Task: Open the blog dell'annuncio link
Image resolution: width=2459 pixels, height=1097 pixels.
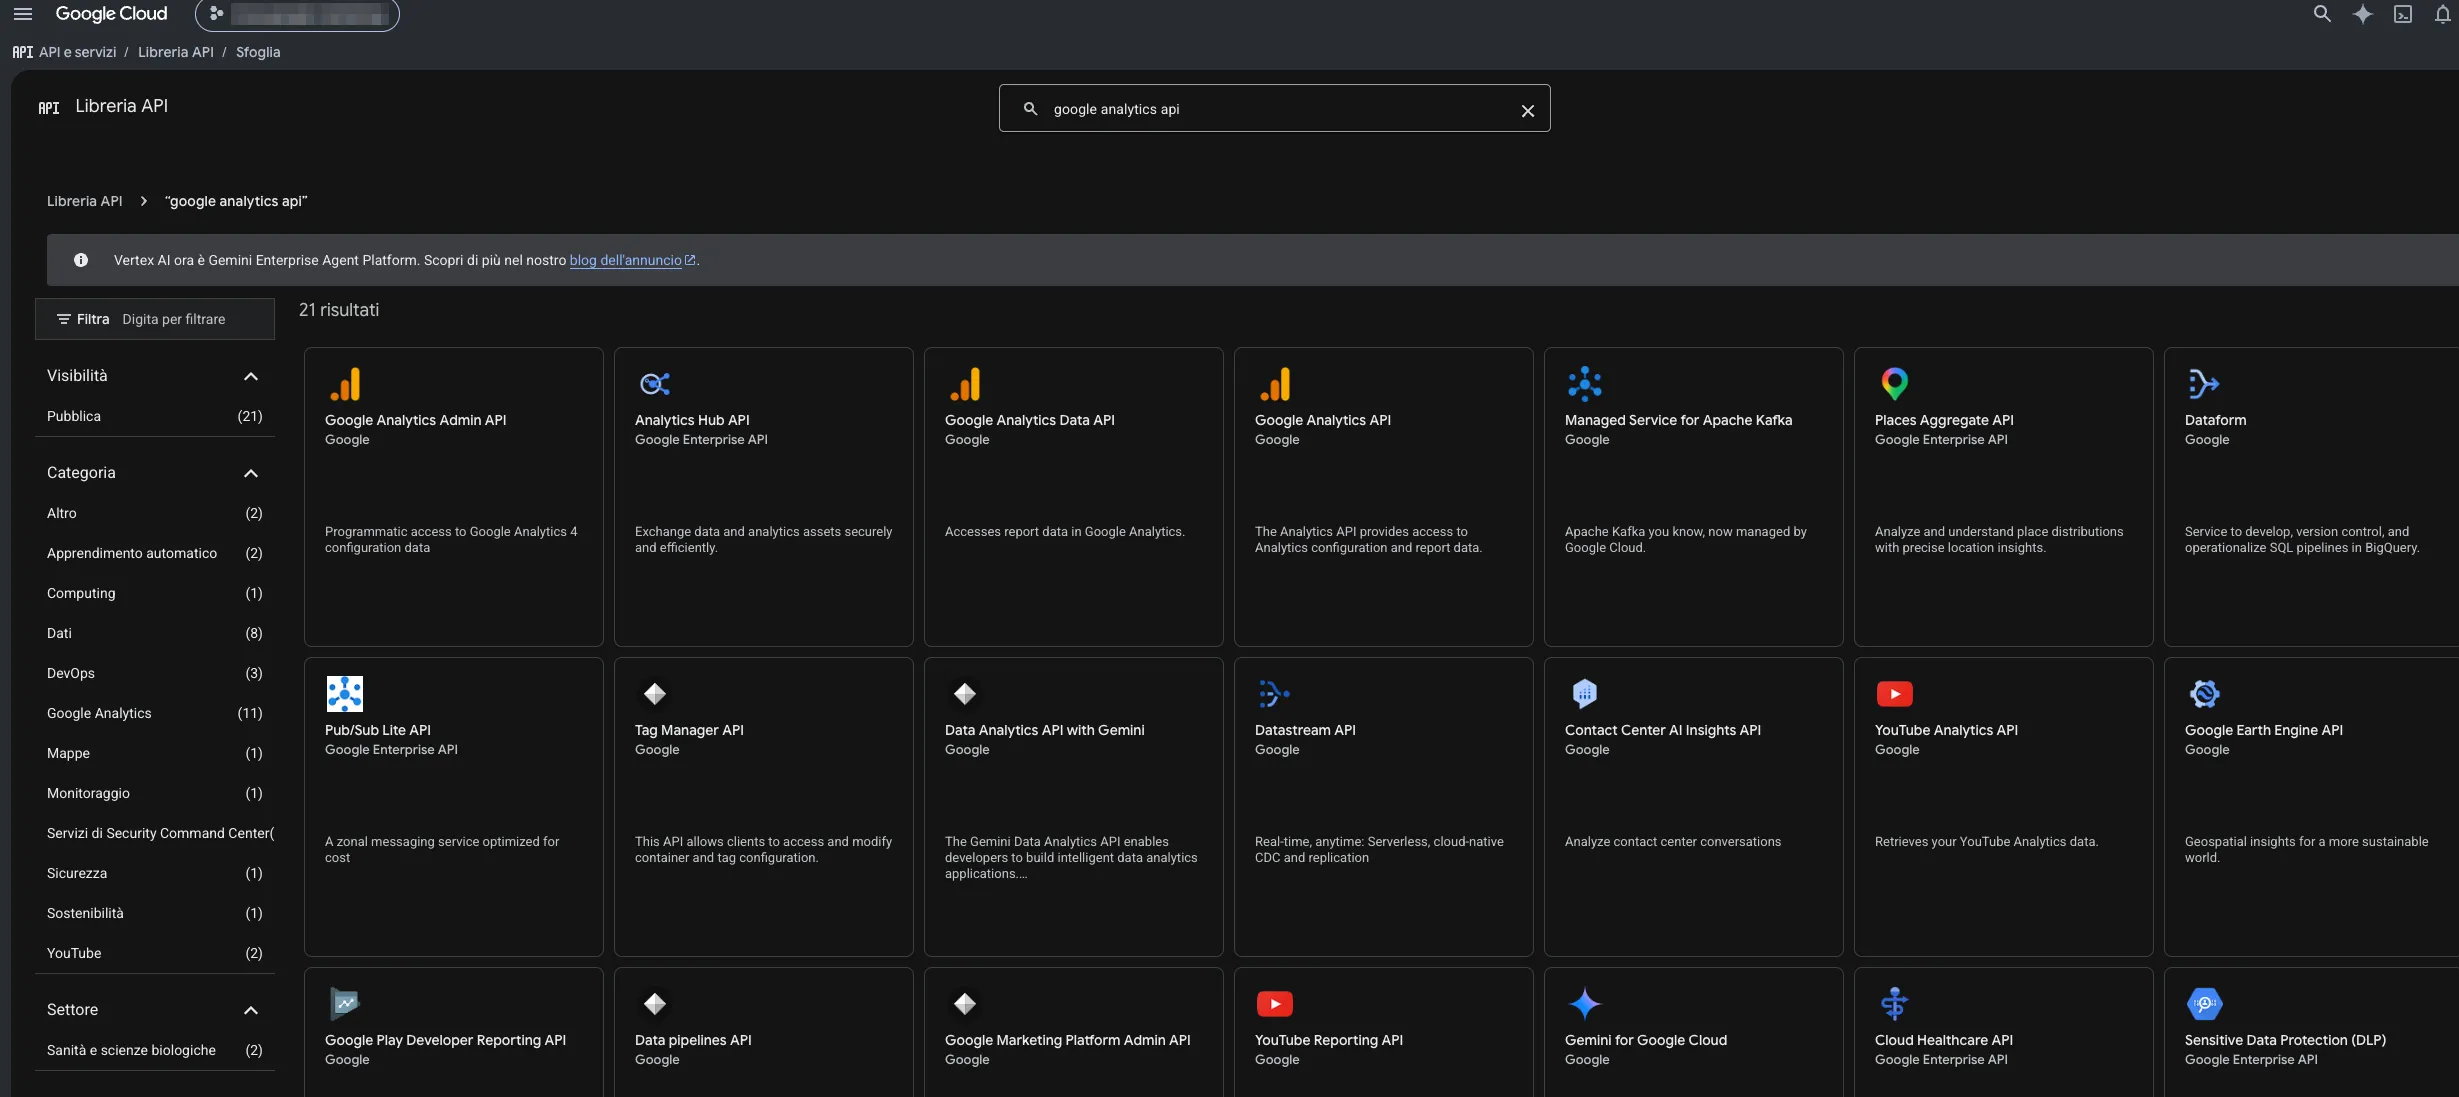Action: coord(632,260)
